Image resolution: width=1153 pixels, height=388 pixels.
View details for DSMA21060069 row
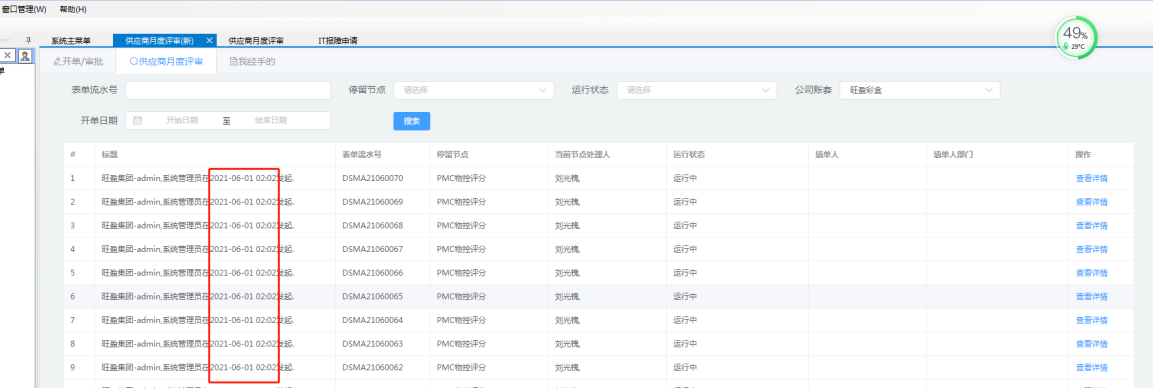coord(1091,202)
